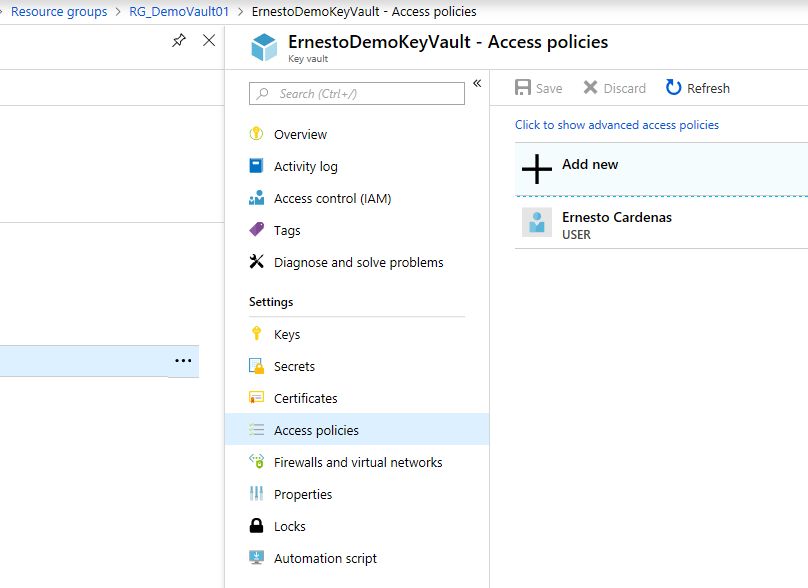This screenshot has height=588, width=808.
Task: Open Diagnose and solve problems
Action: coord(357,262)
